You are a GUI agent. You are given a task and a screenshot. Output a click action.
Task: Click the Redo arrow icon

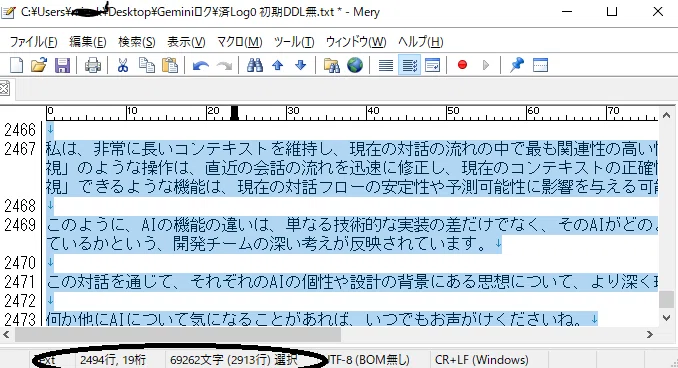pos(224,66)
